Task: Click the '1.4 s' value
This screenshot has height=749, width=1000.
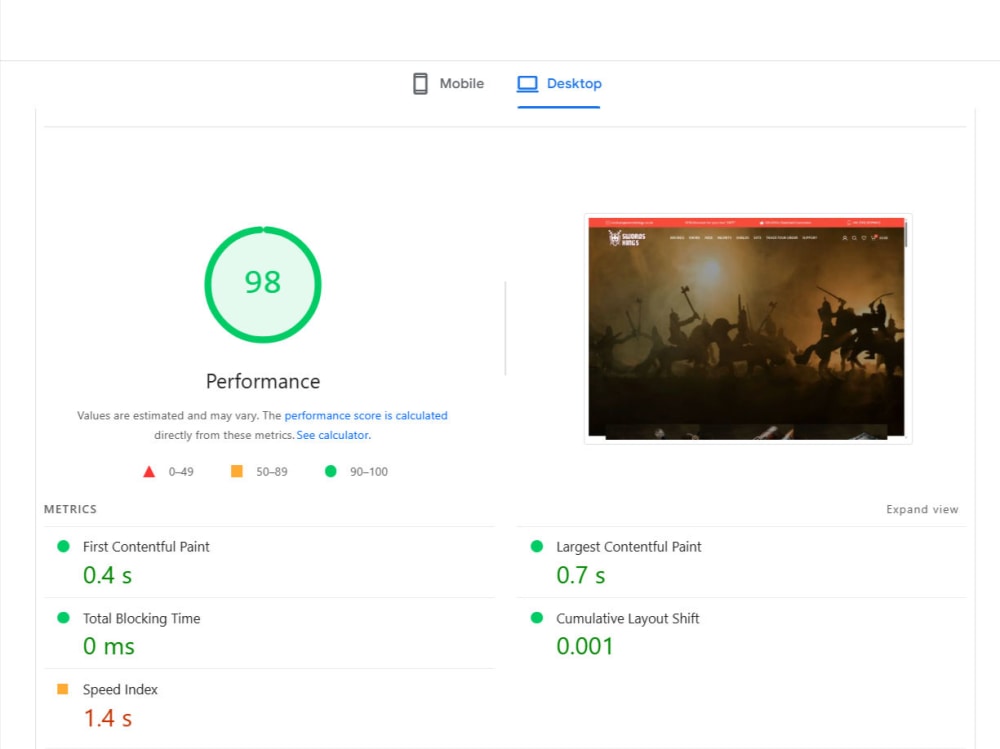Action: 107,718
